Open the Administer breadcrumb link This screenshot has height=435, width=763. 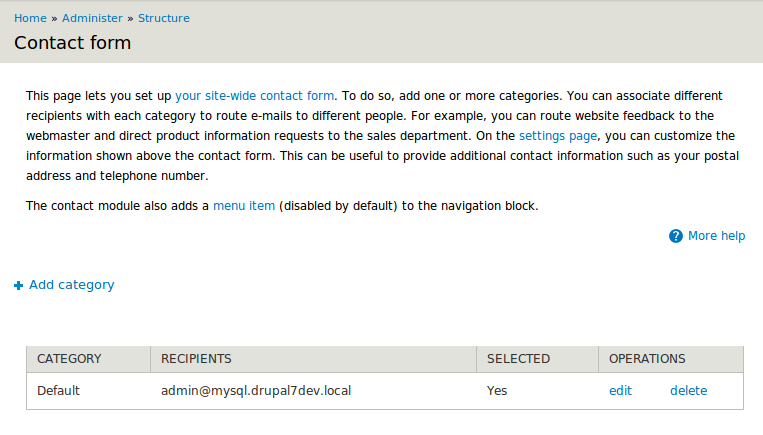(92, 18)
